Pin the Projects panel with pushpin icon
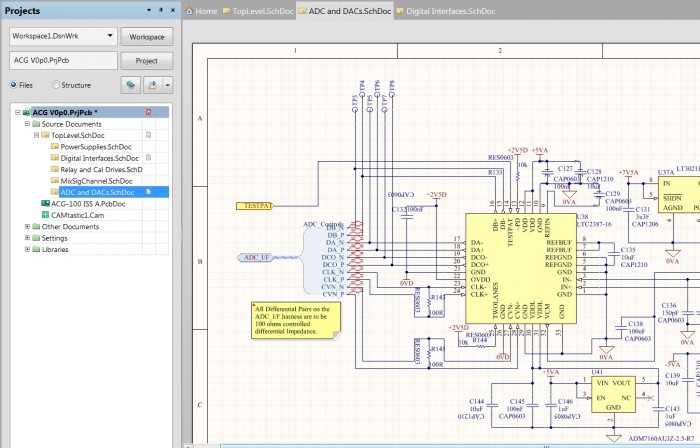Viewport: 700px width, 448px height. pos(160,10)
